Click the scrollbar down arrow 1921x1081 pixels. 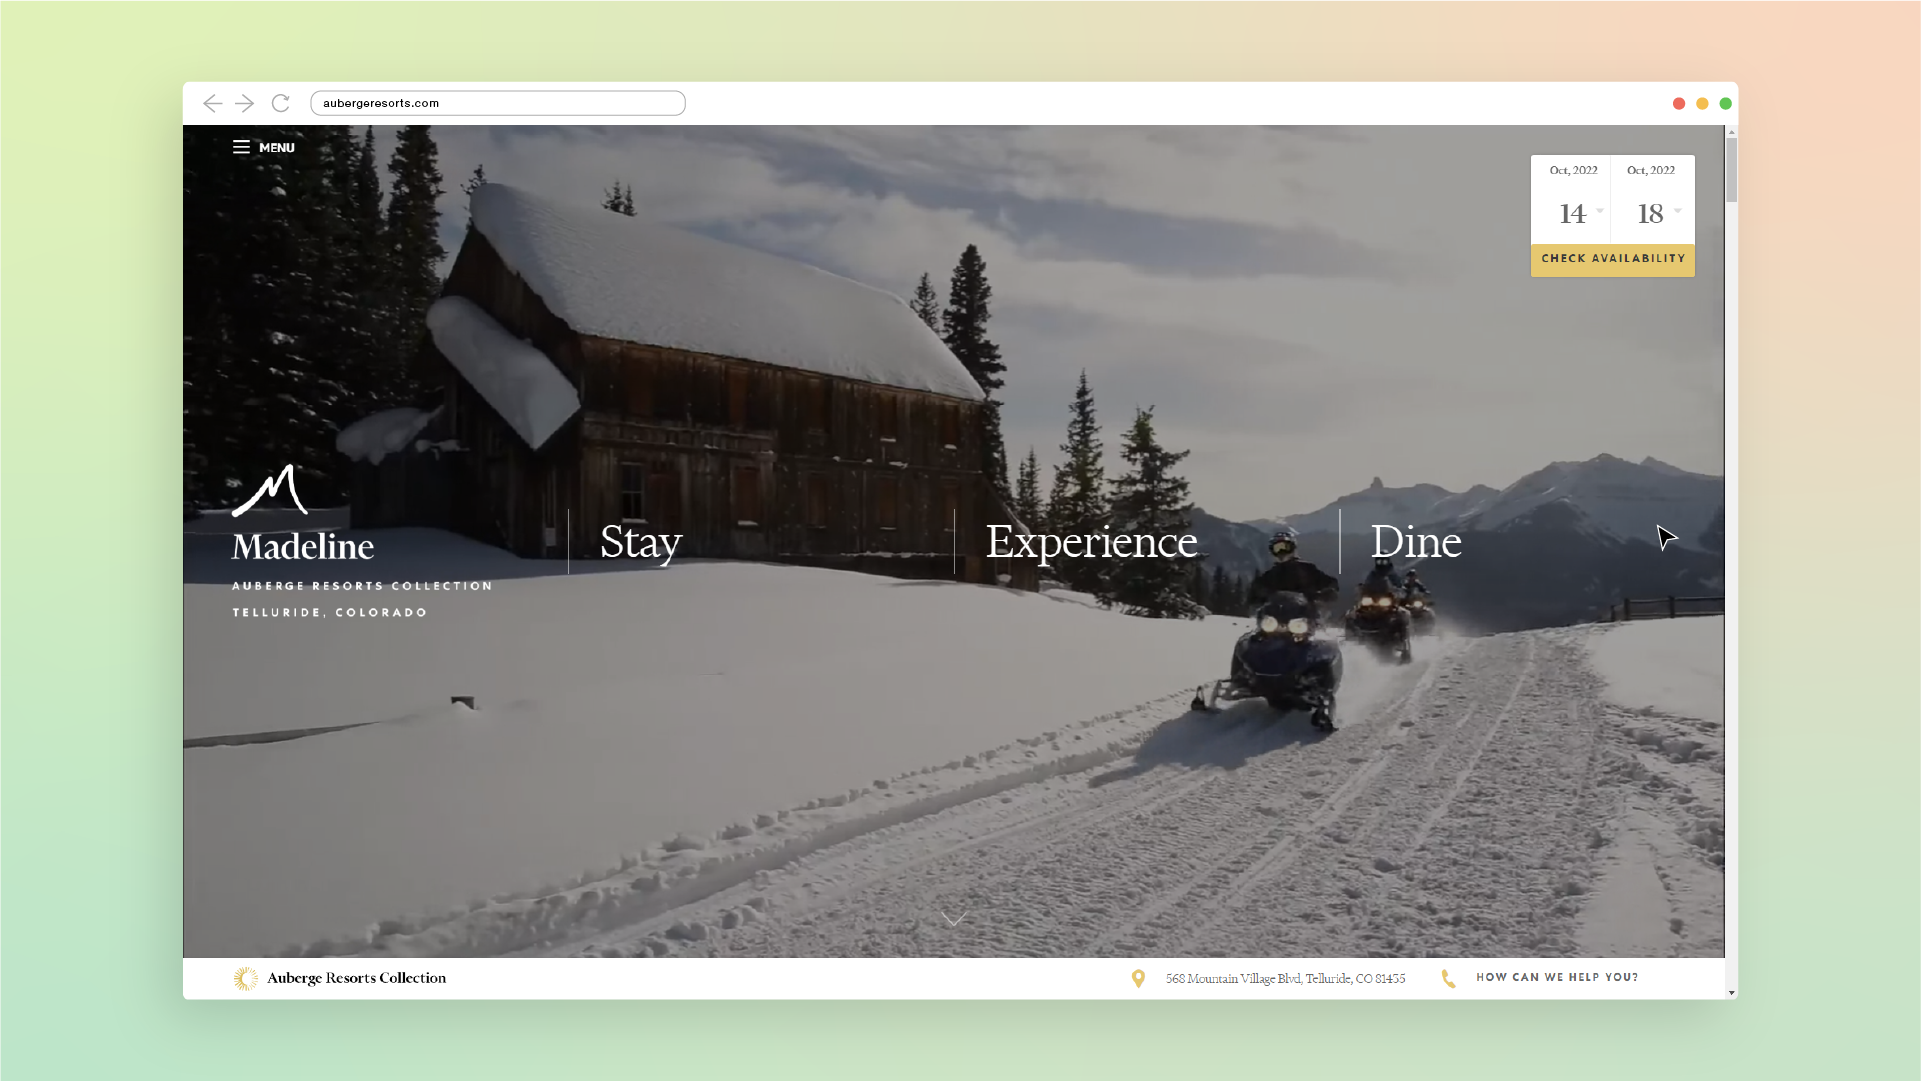click(x=1731, y=992)
